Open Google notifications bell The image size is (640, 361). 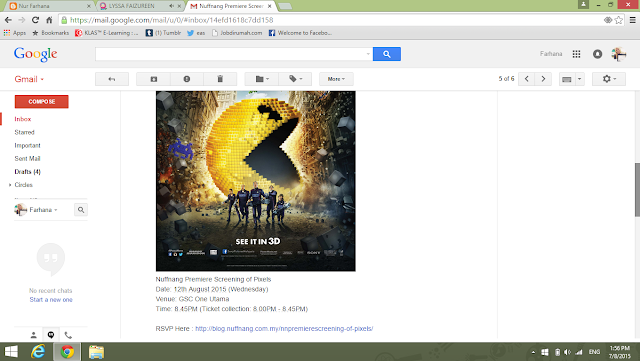598,54
